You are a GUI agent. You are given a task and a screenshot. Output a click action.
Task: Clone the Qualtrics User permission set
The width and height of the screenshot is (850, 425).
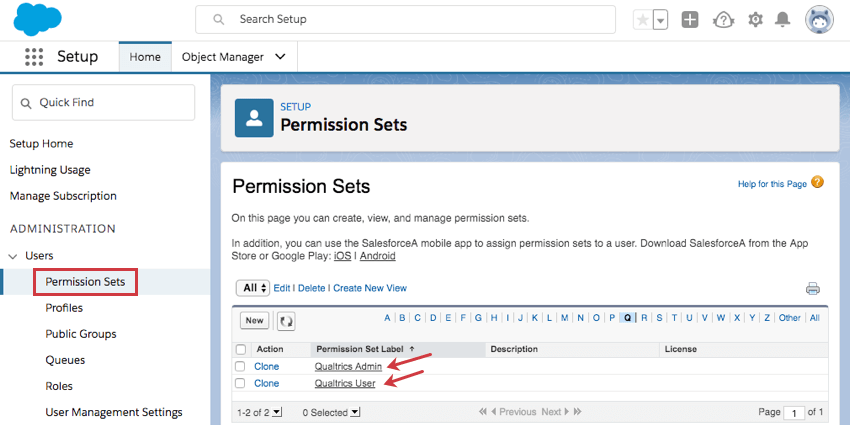point(267,383)
